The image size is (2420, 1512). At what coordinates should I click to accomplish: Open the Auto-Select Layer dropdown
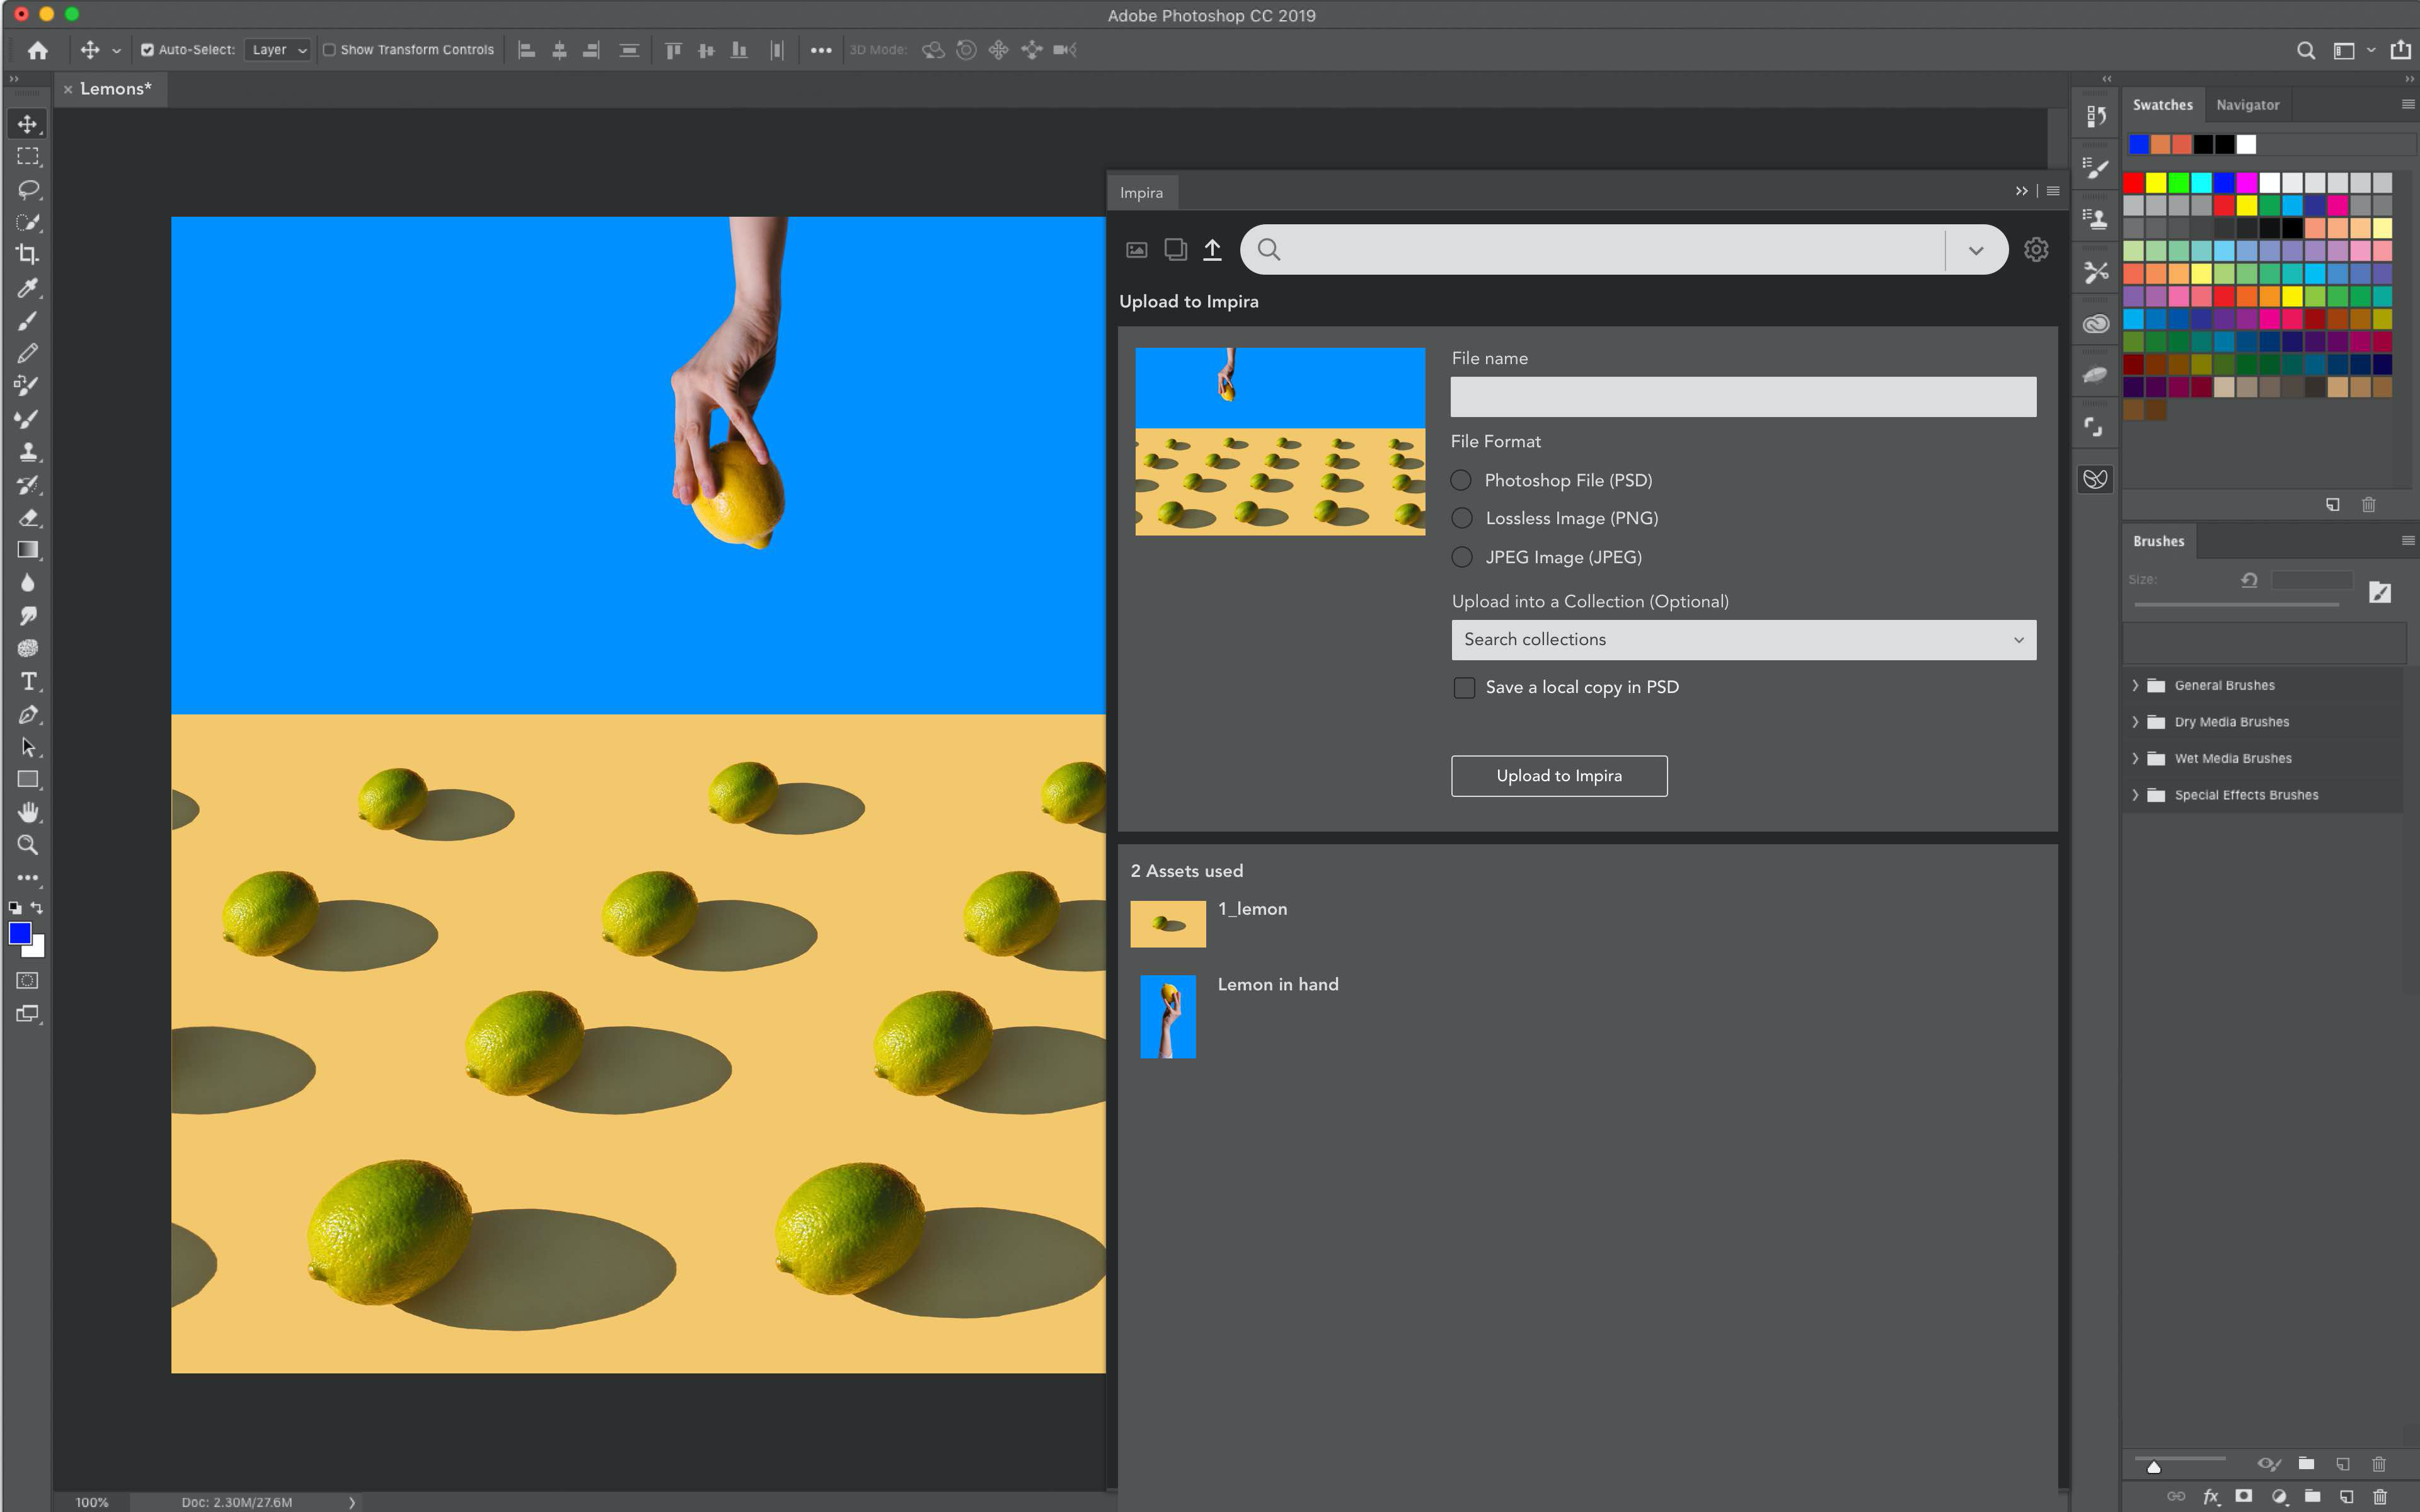tap(279, 50)
